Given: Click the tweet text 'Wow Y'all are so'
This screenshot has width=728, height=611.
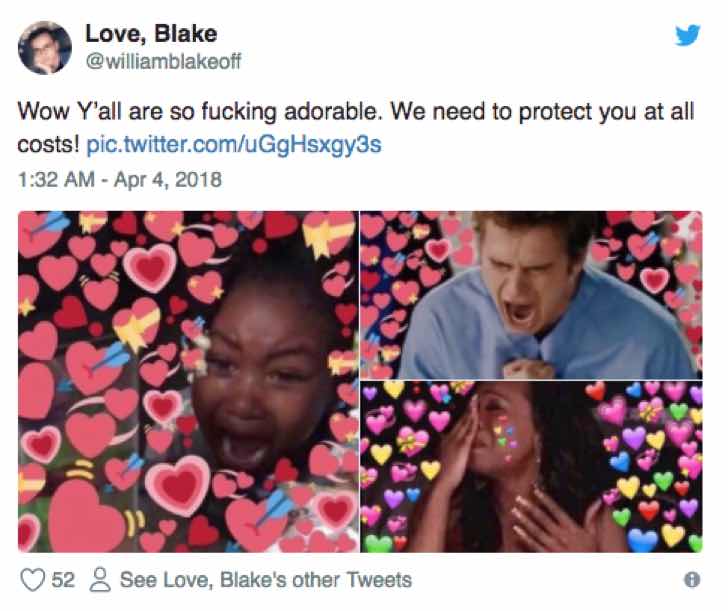Looking at the screenshot, I should [106, 111].
